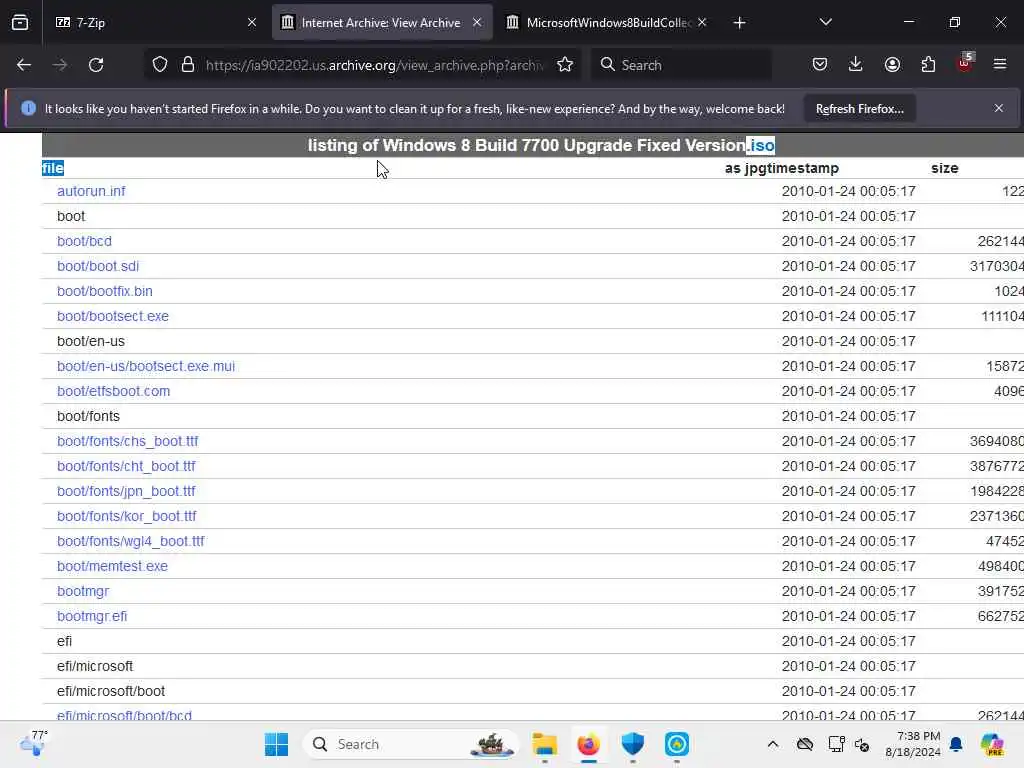Dismiss the refresh Firefox notification bar
This screenshot has height=768, width=1024.
[999, 108]
